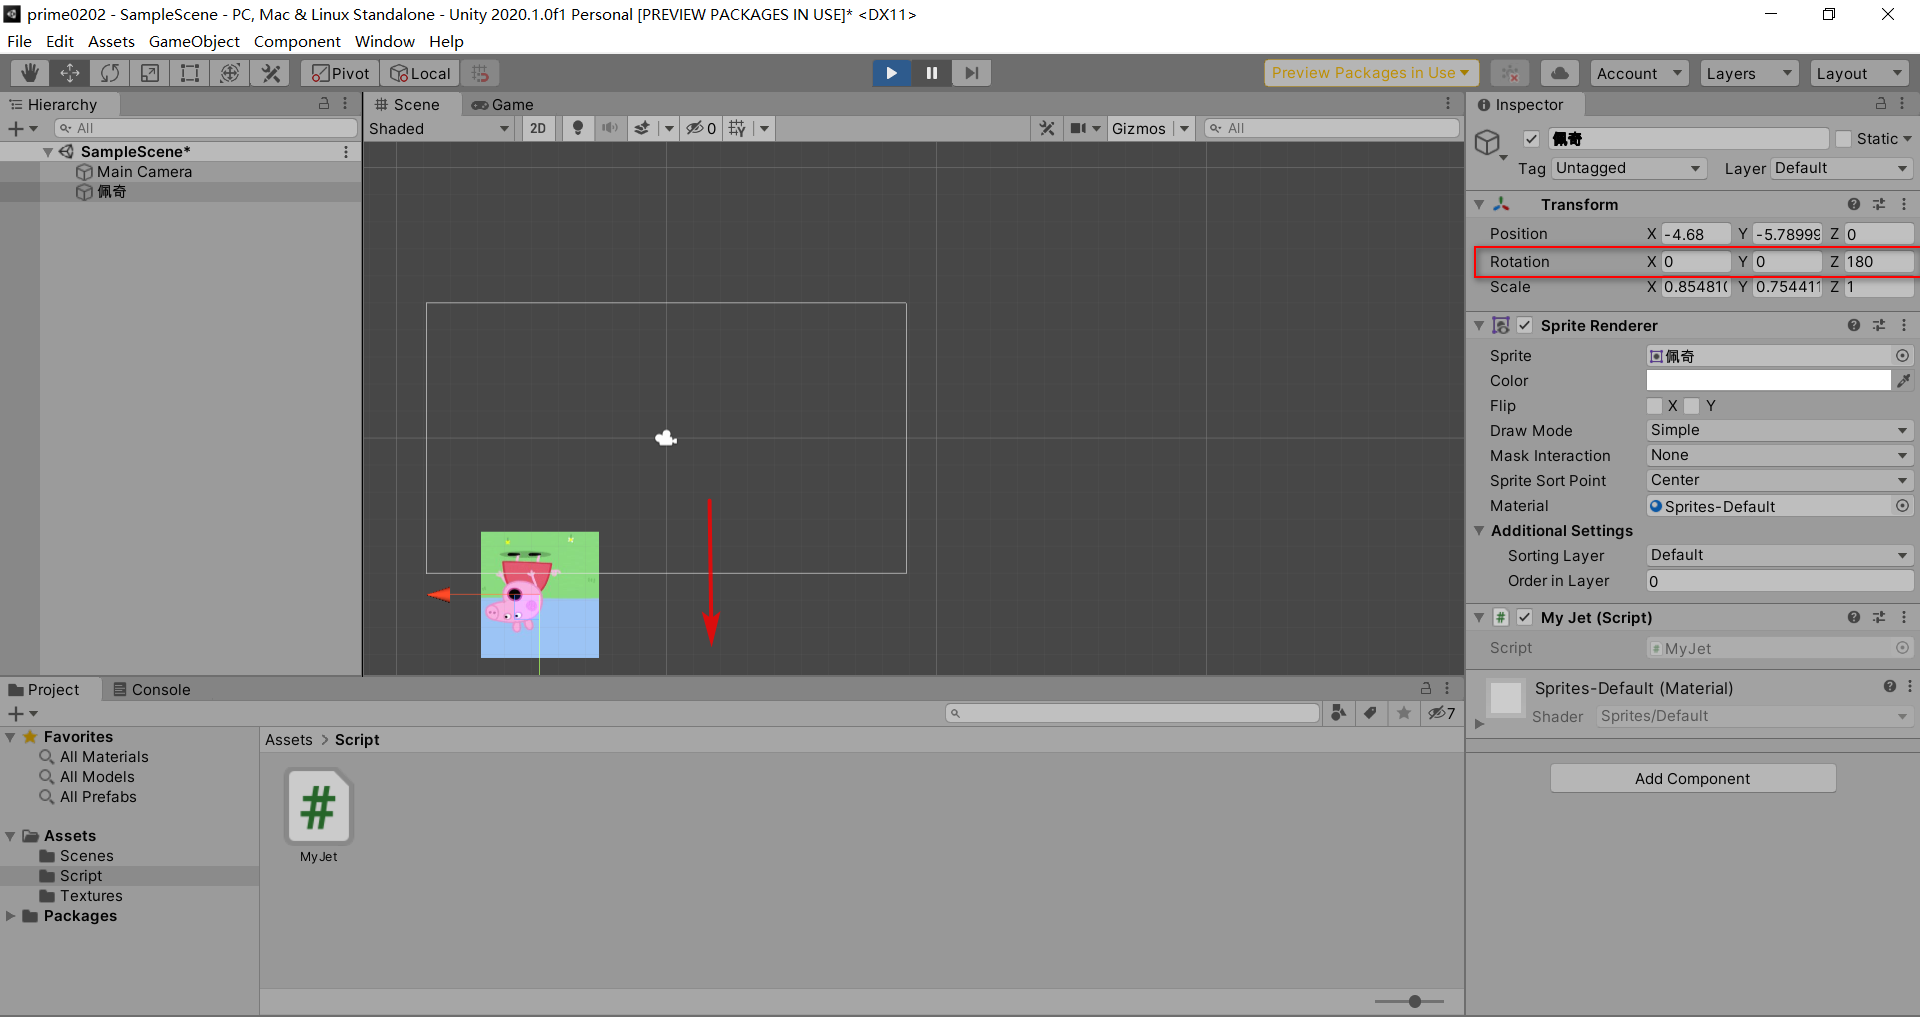The image size is (1920, 1017).
Task: Open Draw Mode Simple dropdown
Action: (1779, 430)
